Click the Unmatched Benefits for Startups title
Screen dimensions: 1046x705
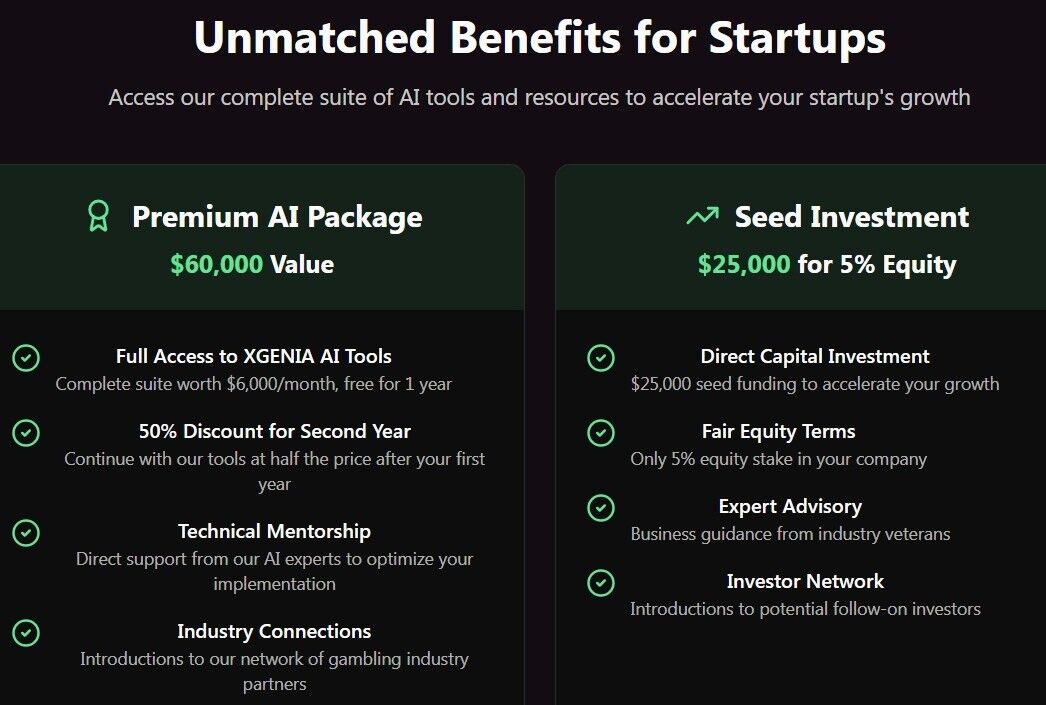point(540,37)
